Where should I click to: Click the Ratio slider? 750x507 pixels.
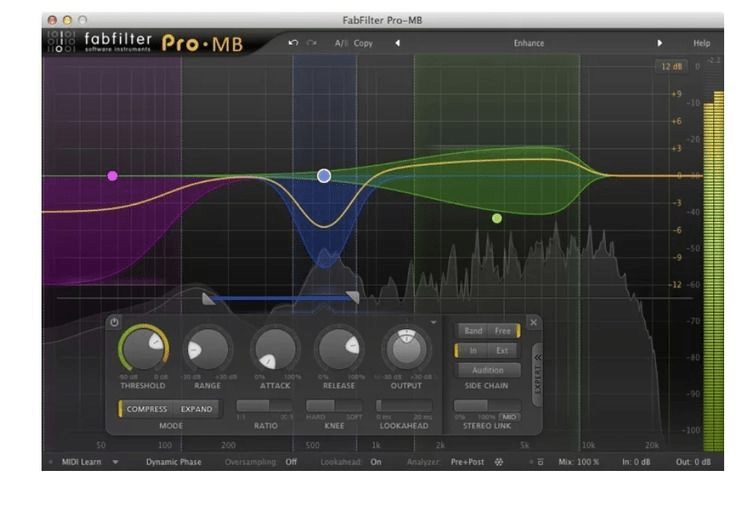[x=265, y=406]
